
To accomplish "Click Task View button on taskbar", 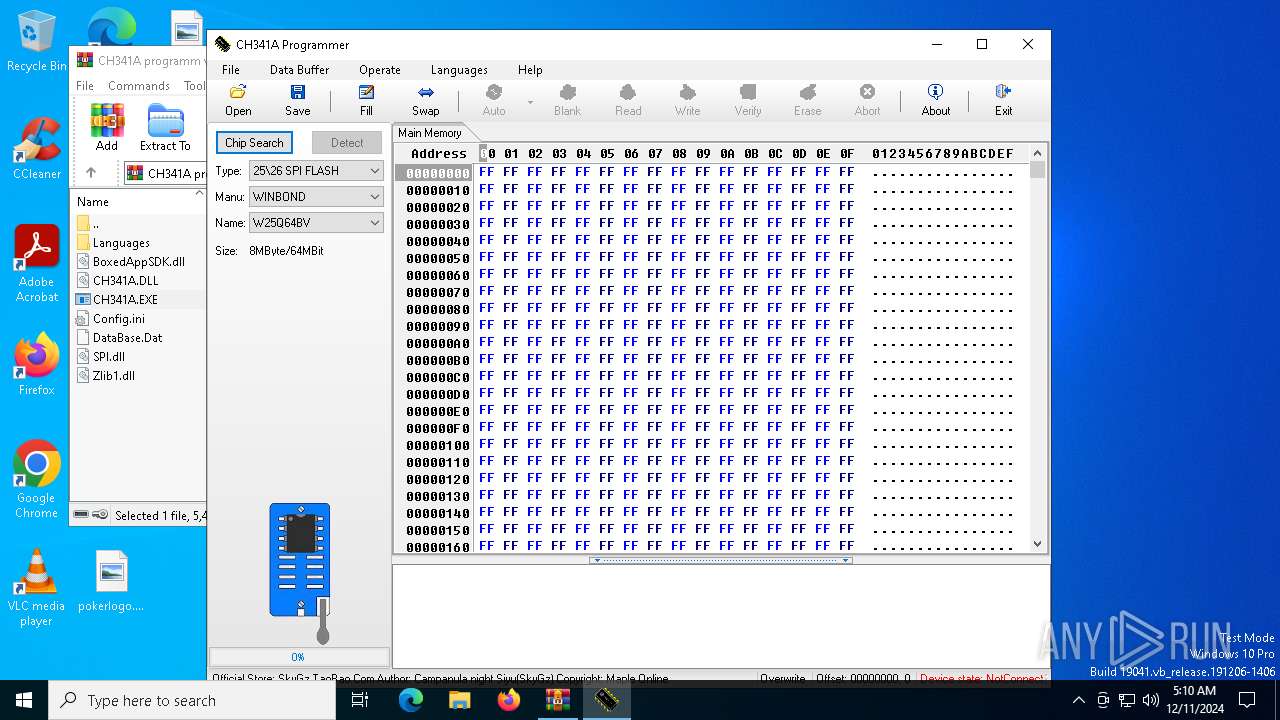I will tap(360, 700).
